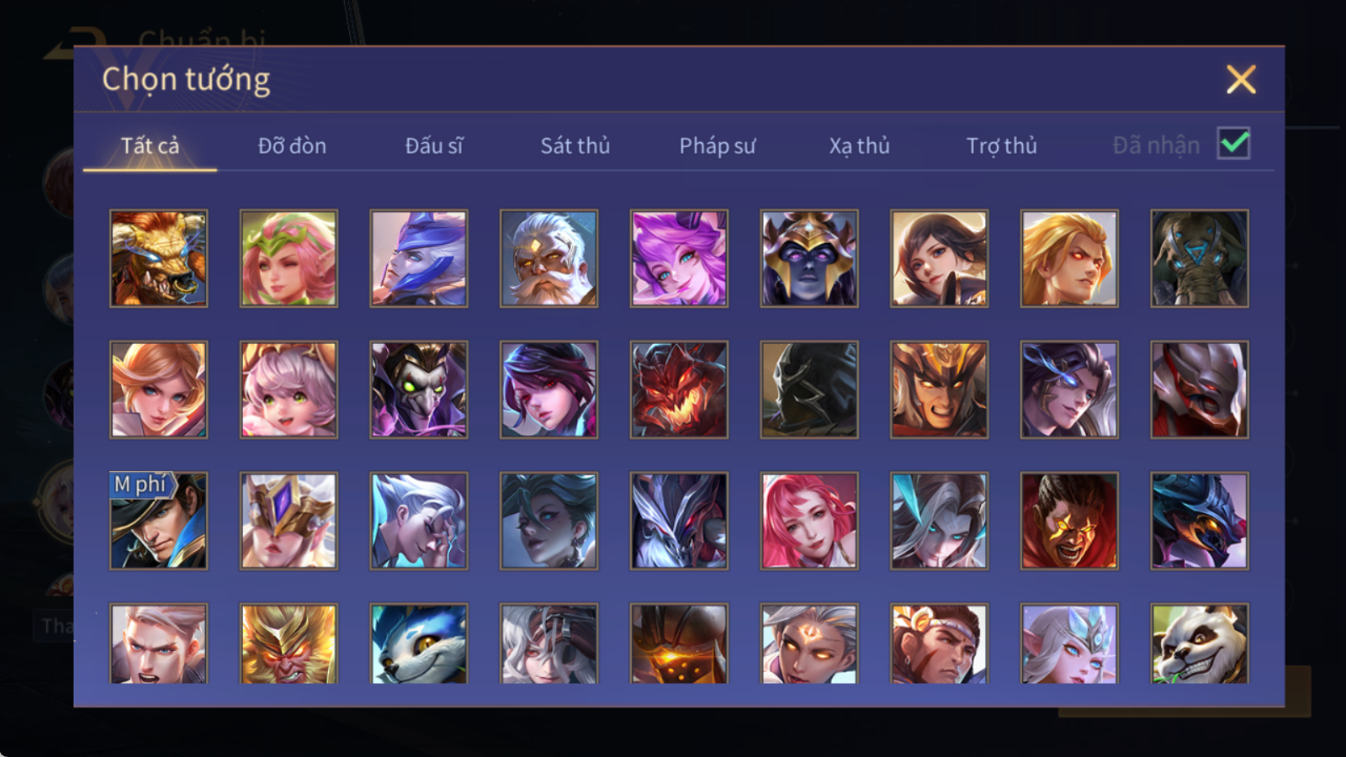Image resolution: width=1346 pixels, height=757 pixels.
Task: Open the "Trợ thủ" tab
Action: point(1001,146)
